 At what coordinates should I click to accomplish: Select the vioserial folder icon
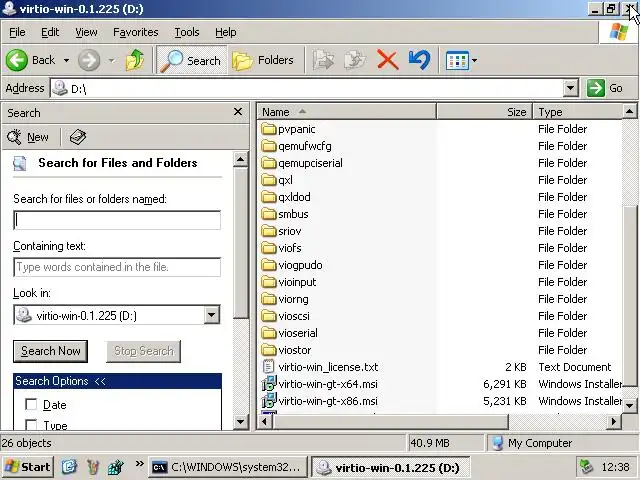tap(269, 333)
